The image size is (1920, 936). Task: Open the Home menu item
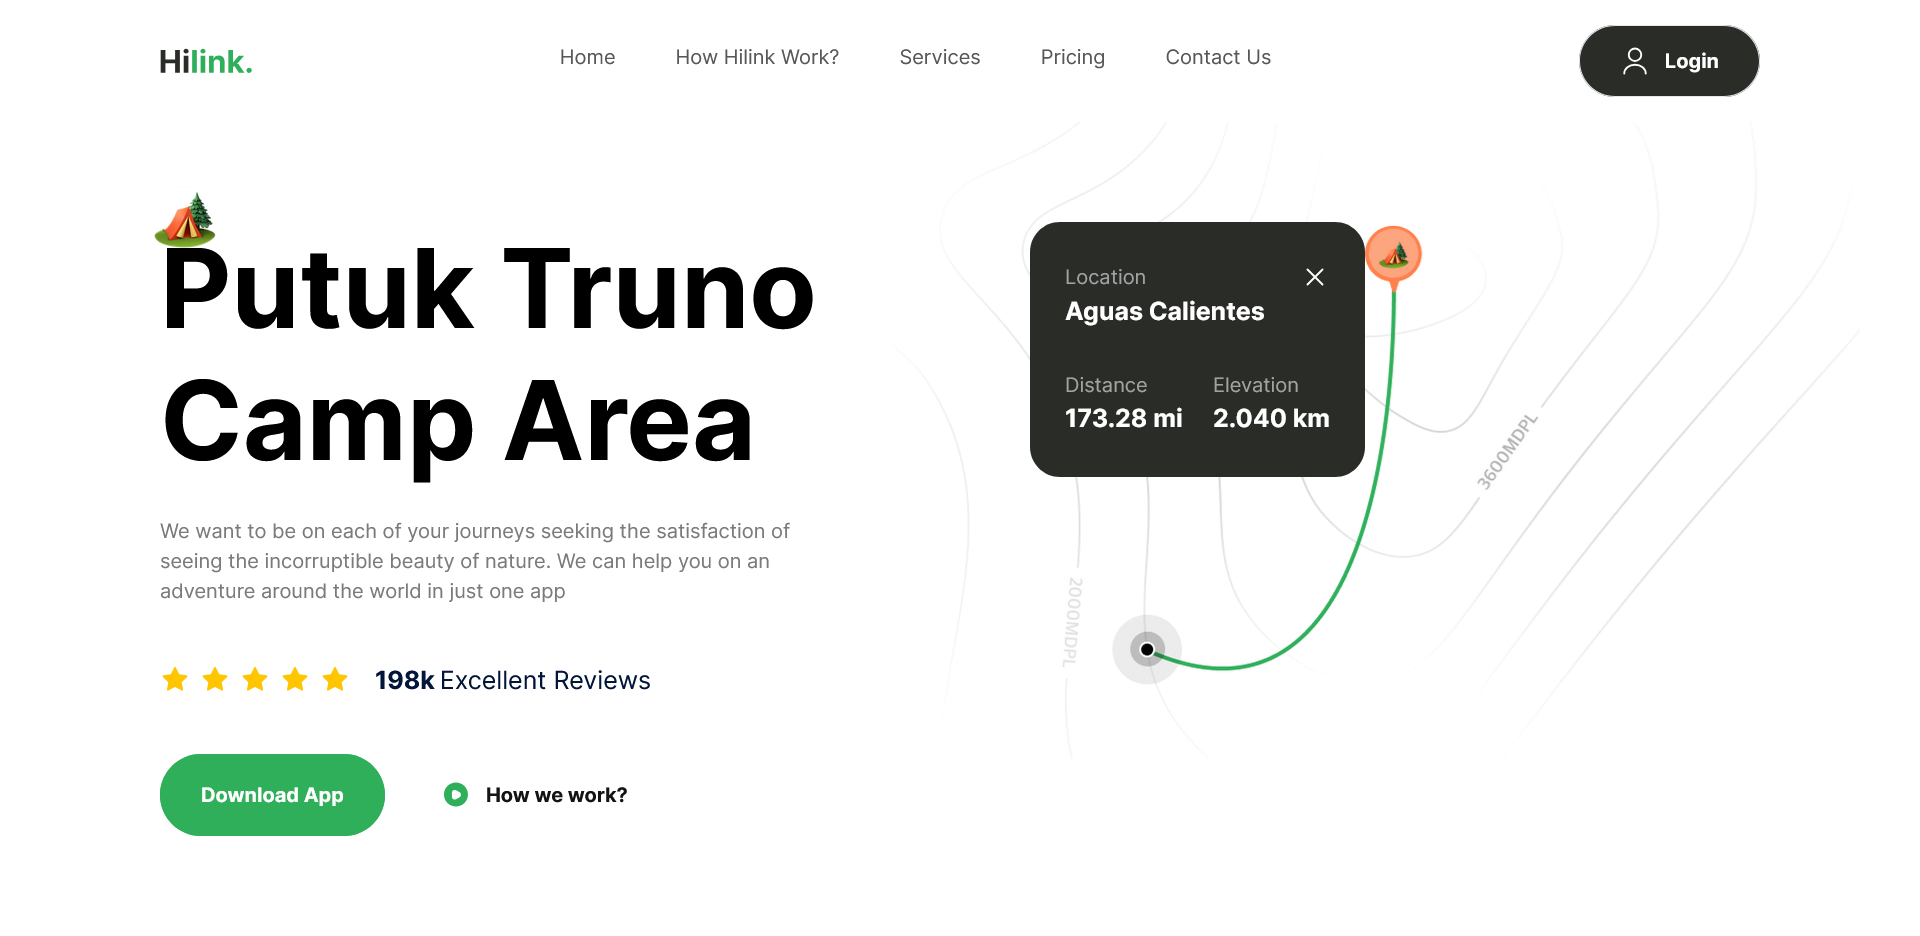coord(587,57)
